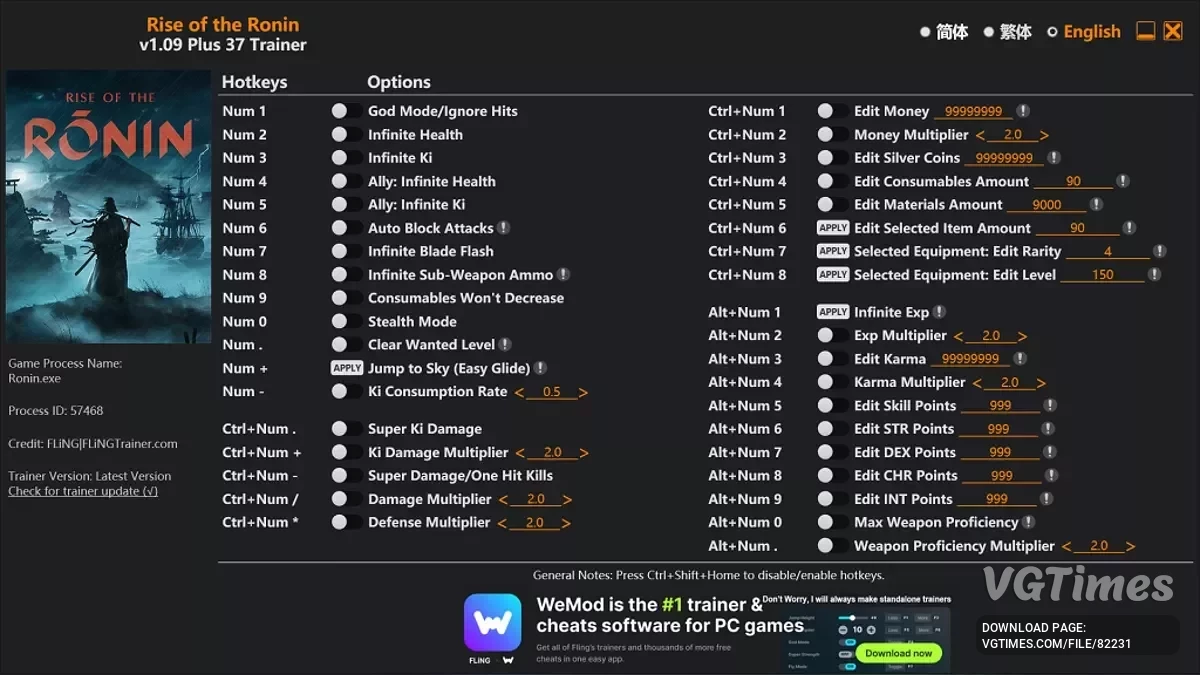Click the info icon beside Jump to Sky
The image size is (1200, 675).
click(x=540, y=368)
